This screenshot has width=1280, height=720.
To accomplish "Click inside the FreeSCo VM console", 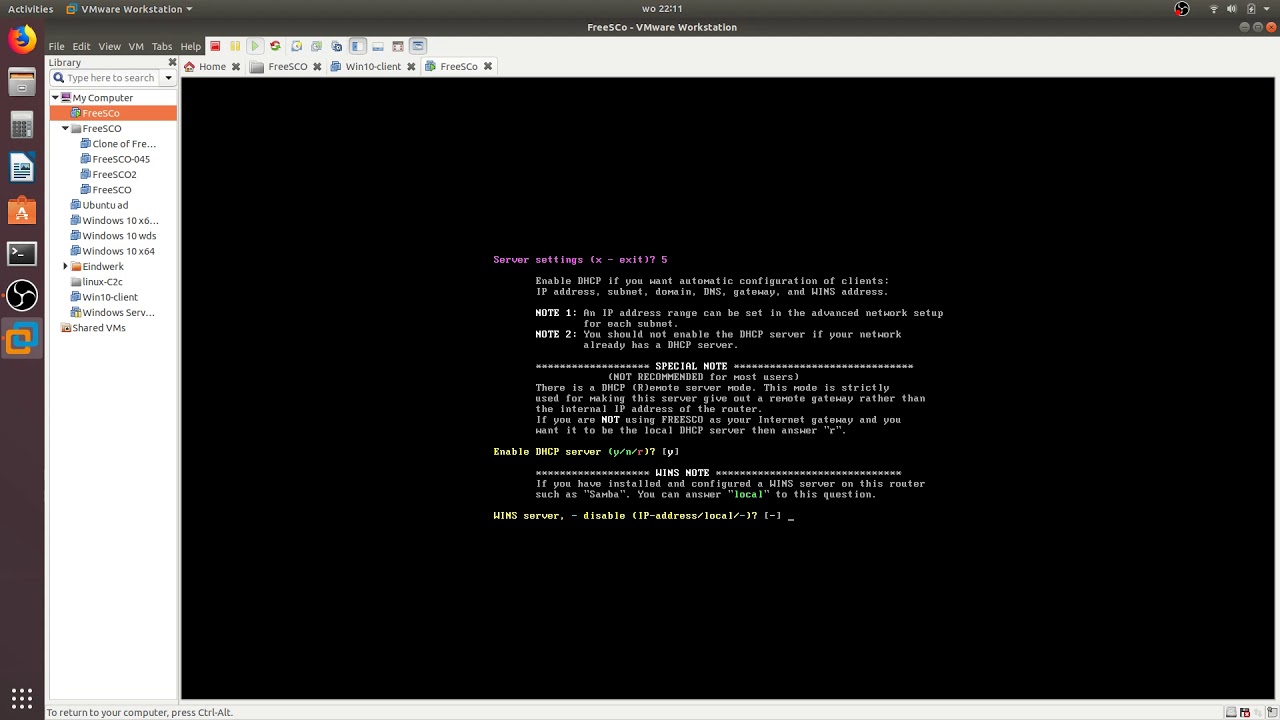I will (x=728, y=388).
